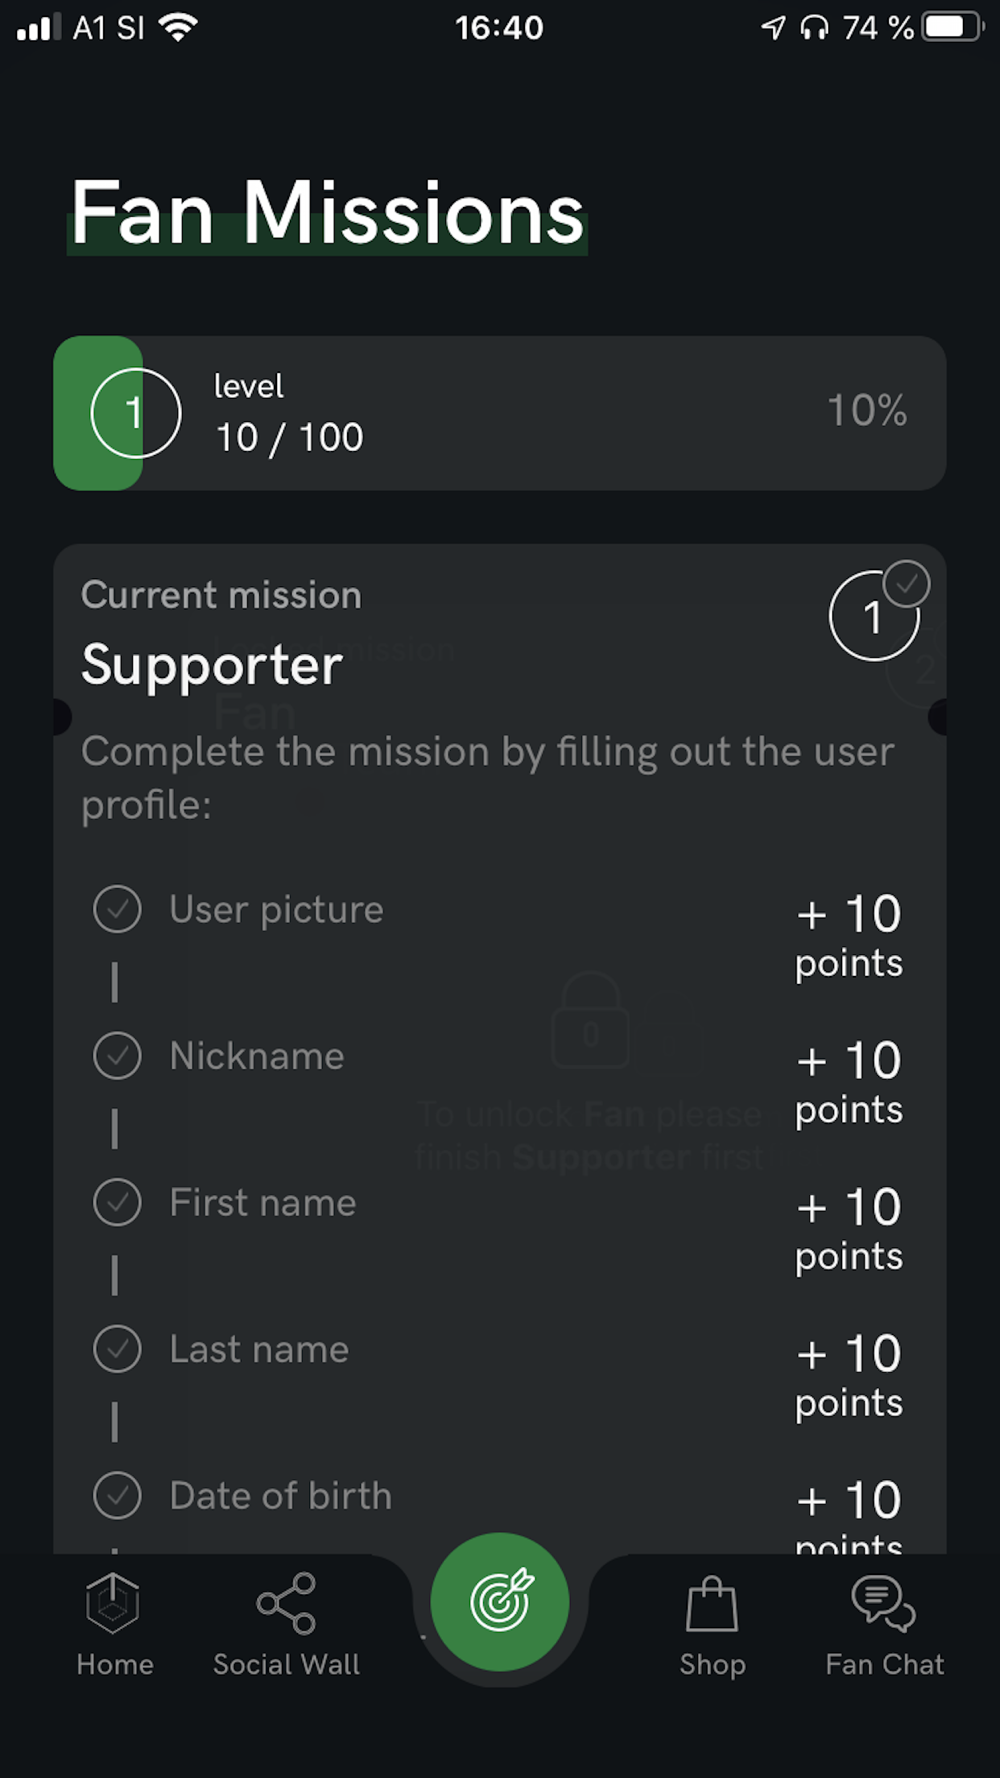Select the Nickname task text

tap(257, 1056)
